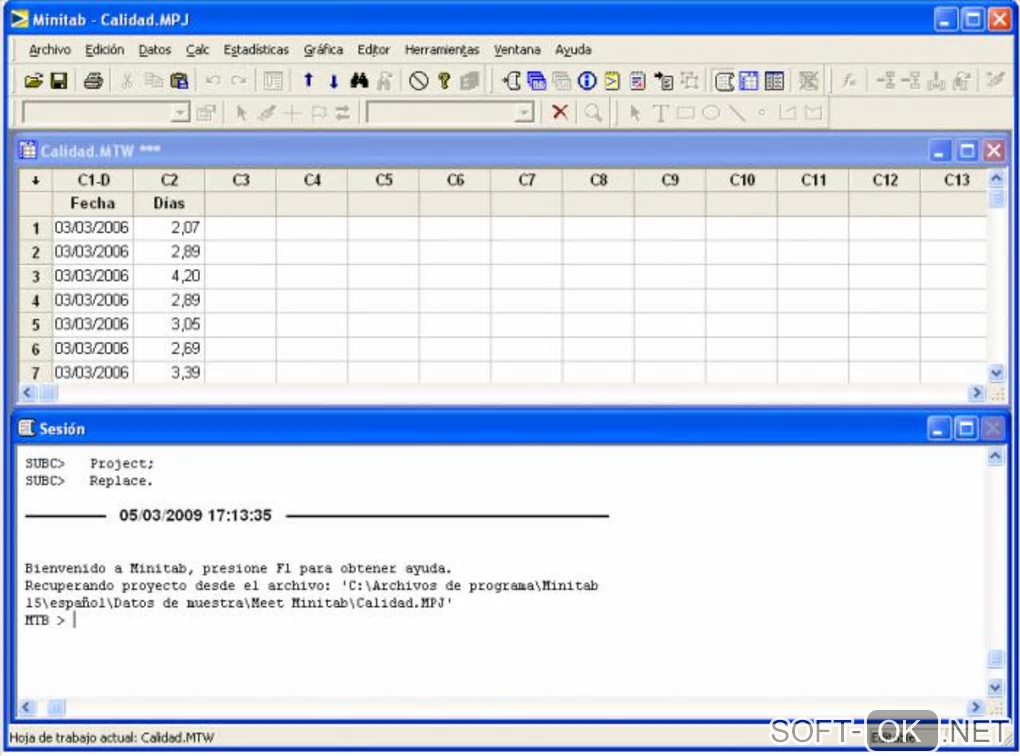The width and height of the screenshot is (1020, 756).
Task: Open the Estadísticas menu
Action: [x=256, y=49]
